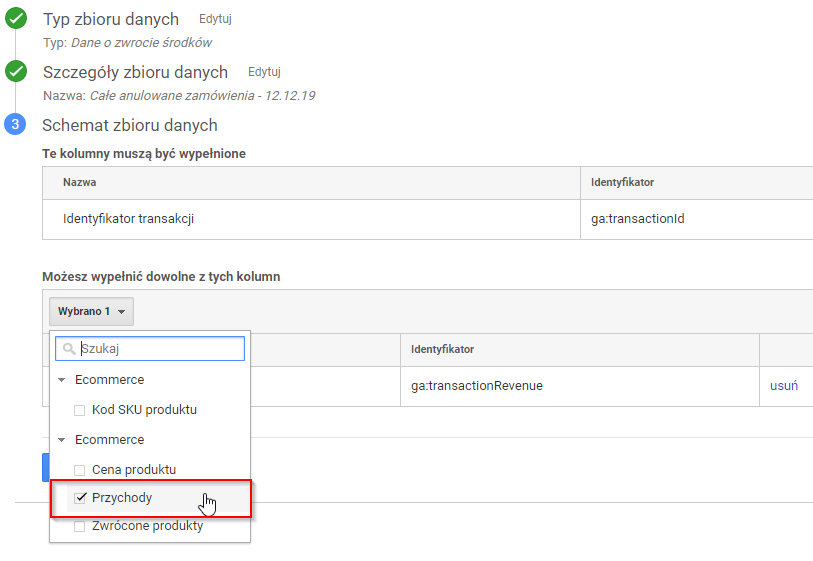Edit the Szczegóły zbioru danych step
Viewport: 813px width, 561px height.
(264, 72)
